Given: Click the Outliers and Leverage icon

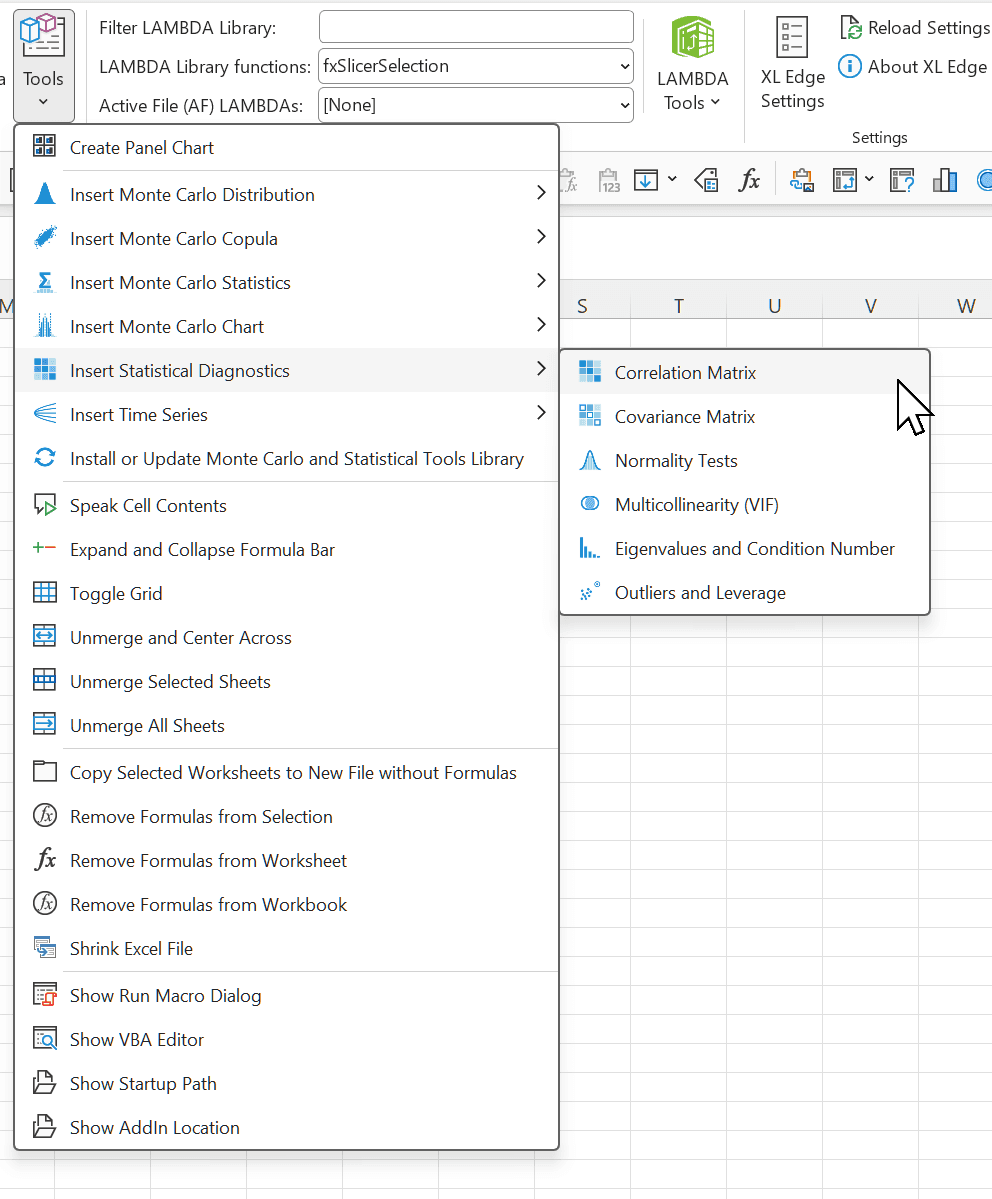Looking at the screenshot, I should point(590,592).
